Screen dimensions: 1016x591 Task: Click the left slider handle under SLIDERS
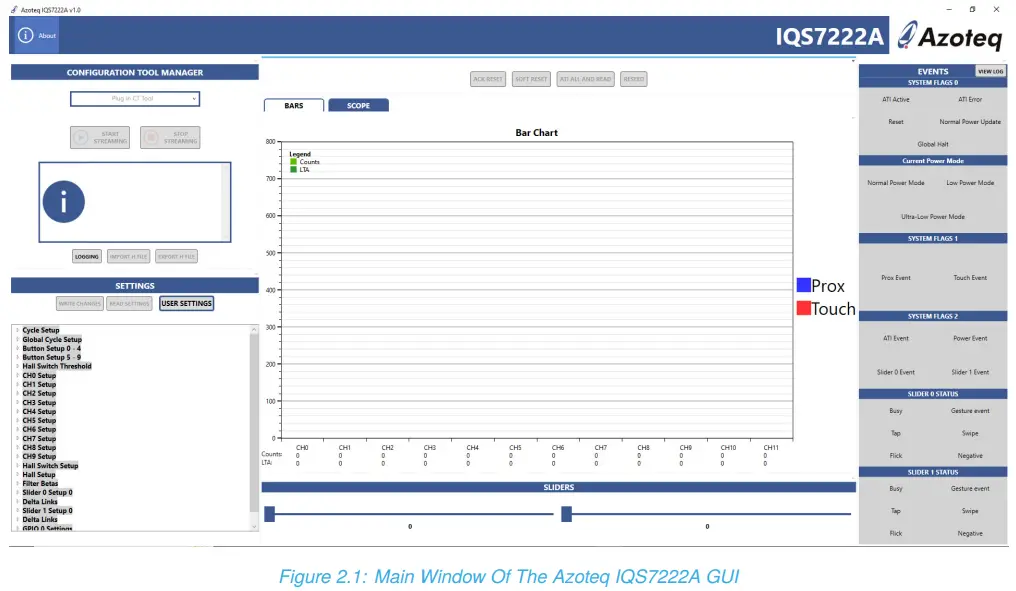point(269,513)
